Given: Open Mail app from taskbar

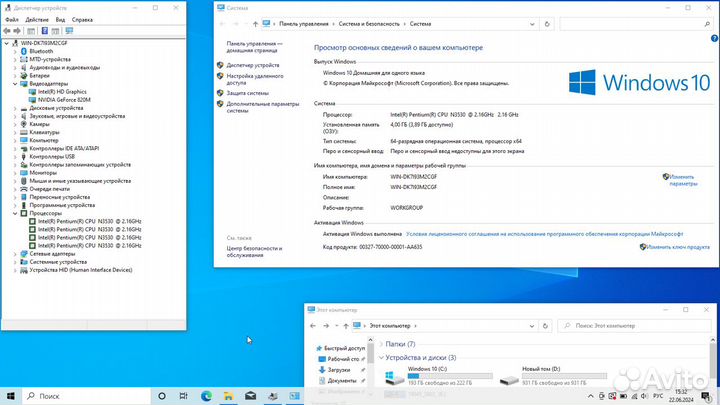Looking at the screenshot, I should click(250, 396).
